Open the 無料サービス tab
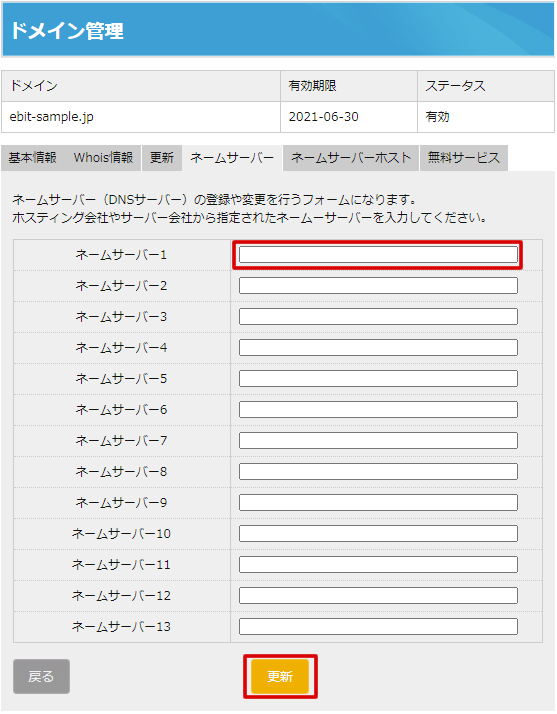Screen dimensions: 557x714 click(464, 158)
